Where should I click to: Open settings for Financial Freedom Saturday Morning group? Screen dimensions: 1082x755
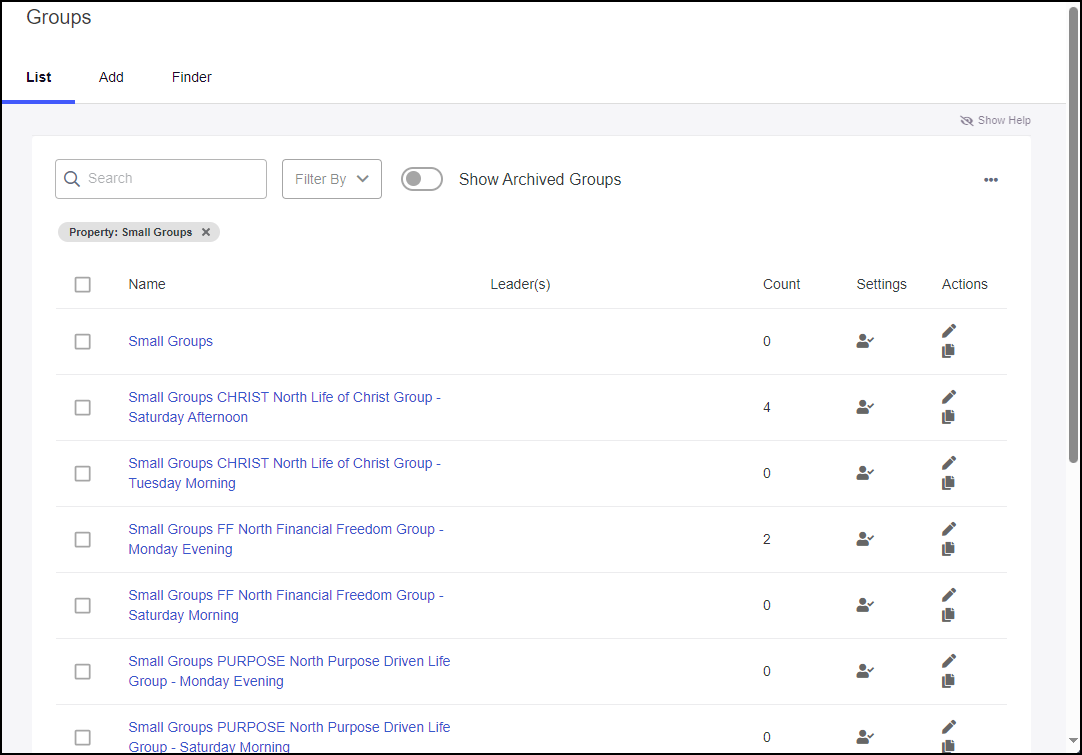[864, 605]
